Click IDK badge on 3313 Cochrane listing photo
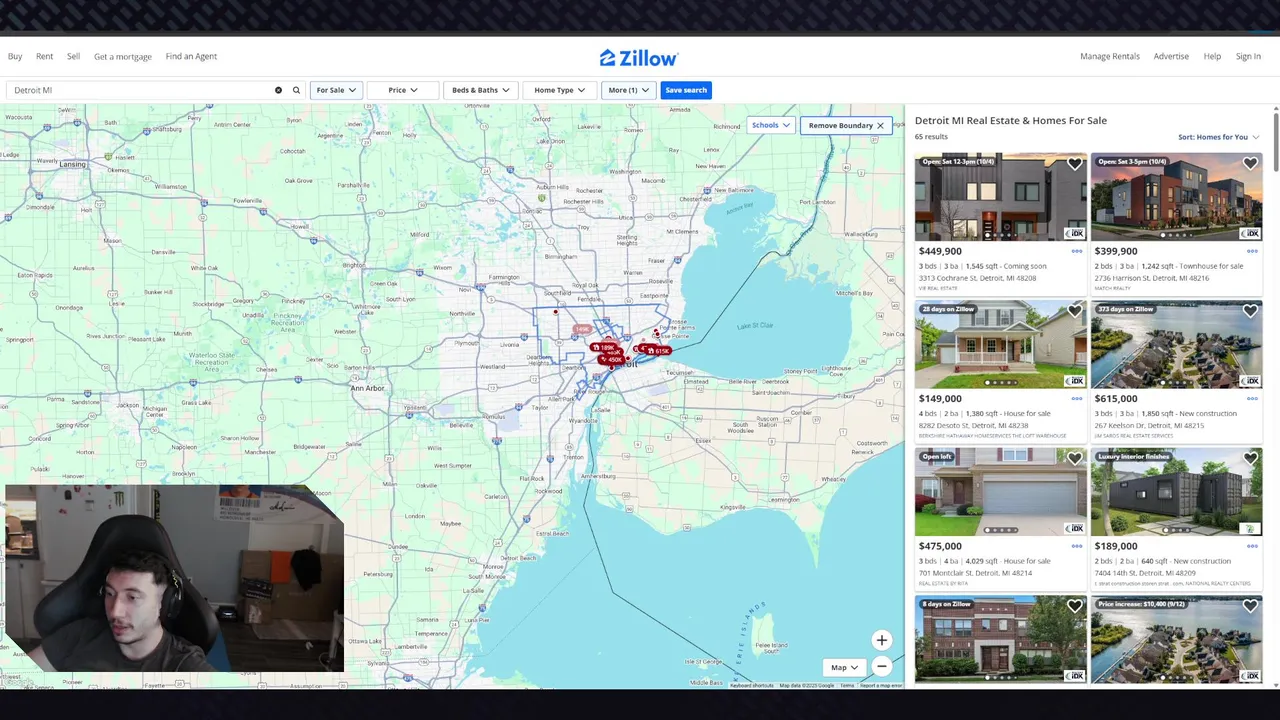Image resolution: width=1280 pixels, height=720 pixels. (1075, 233)
